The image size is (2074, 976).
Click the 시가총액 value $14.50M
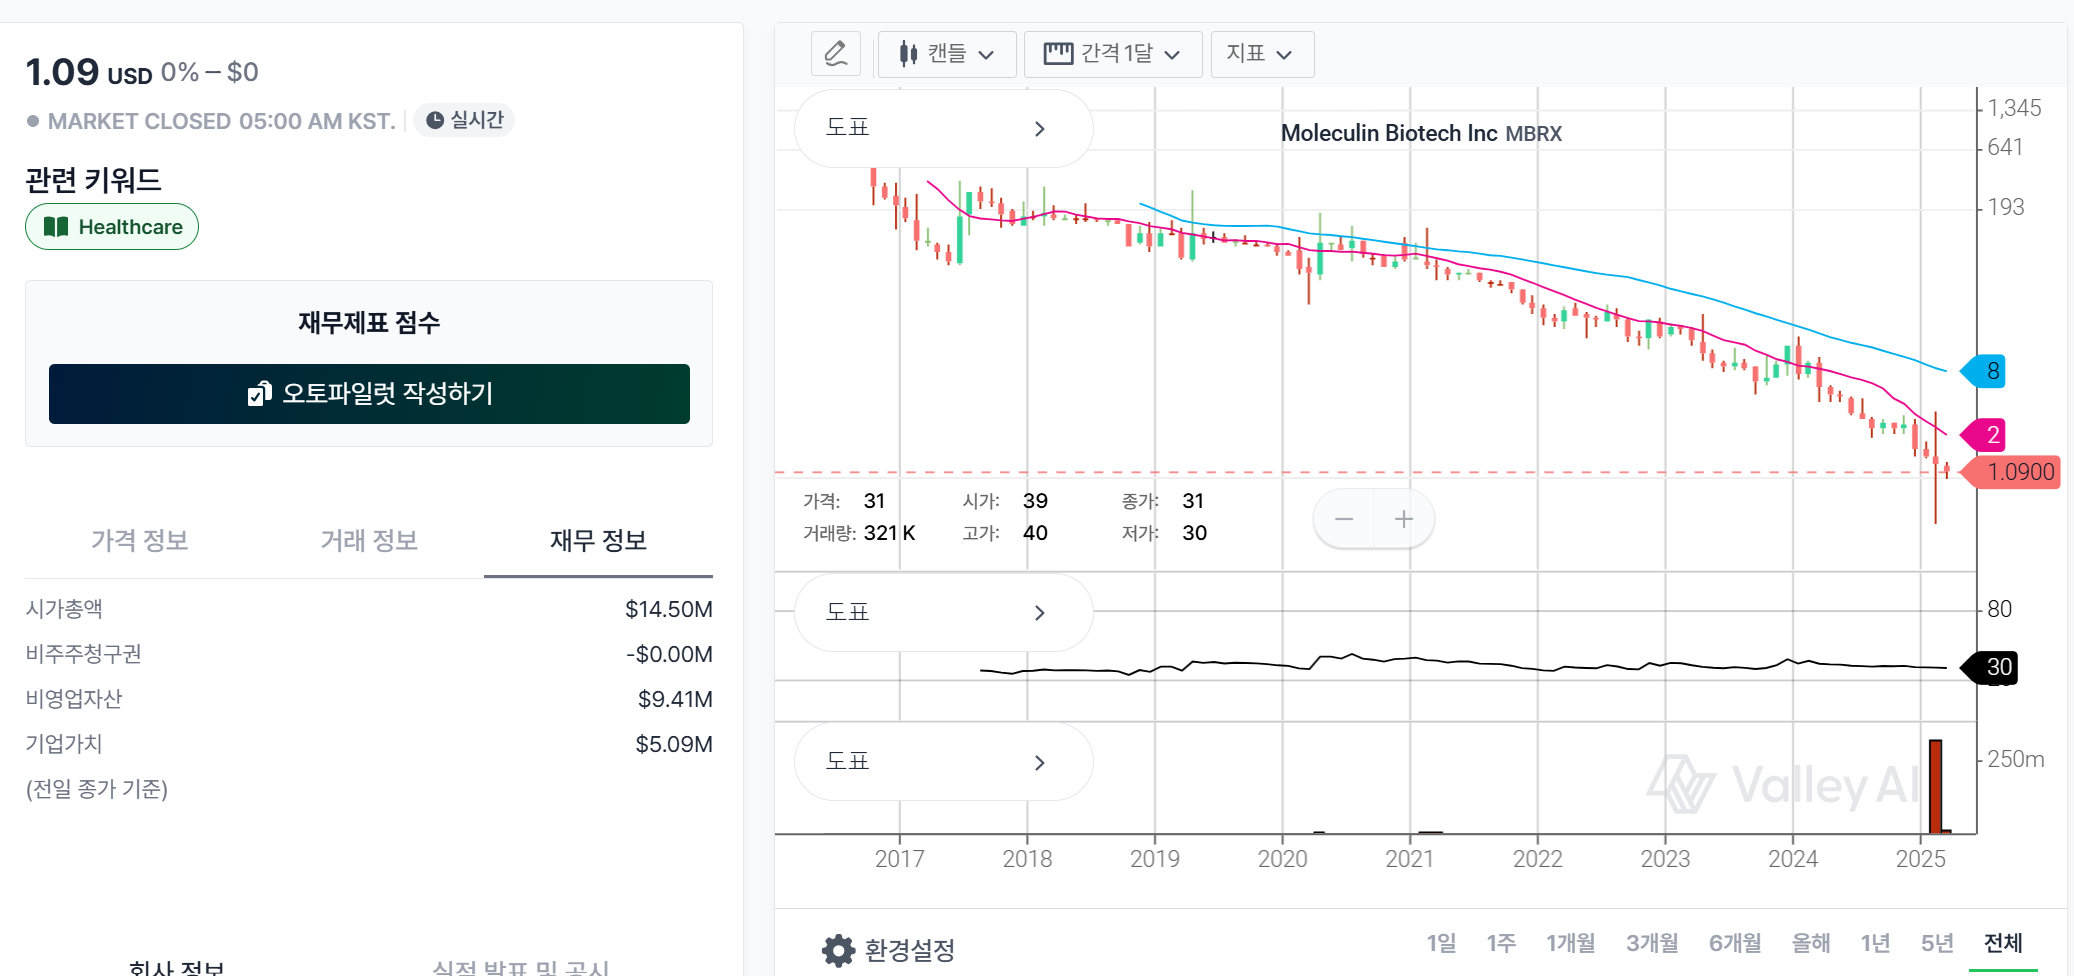click(x=669, y=609)
